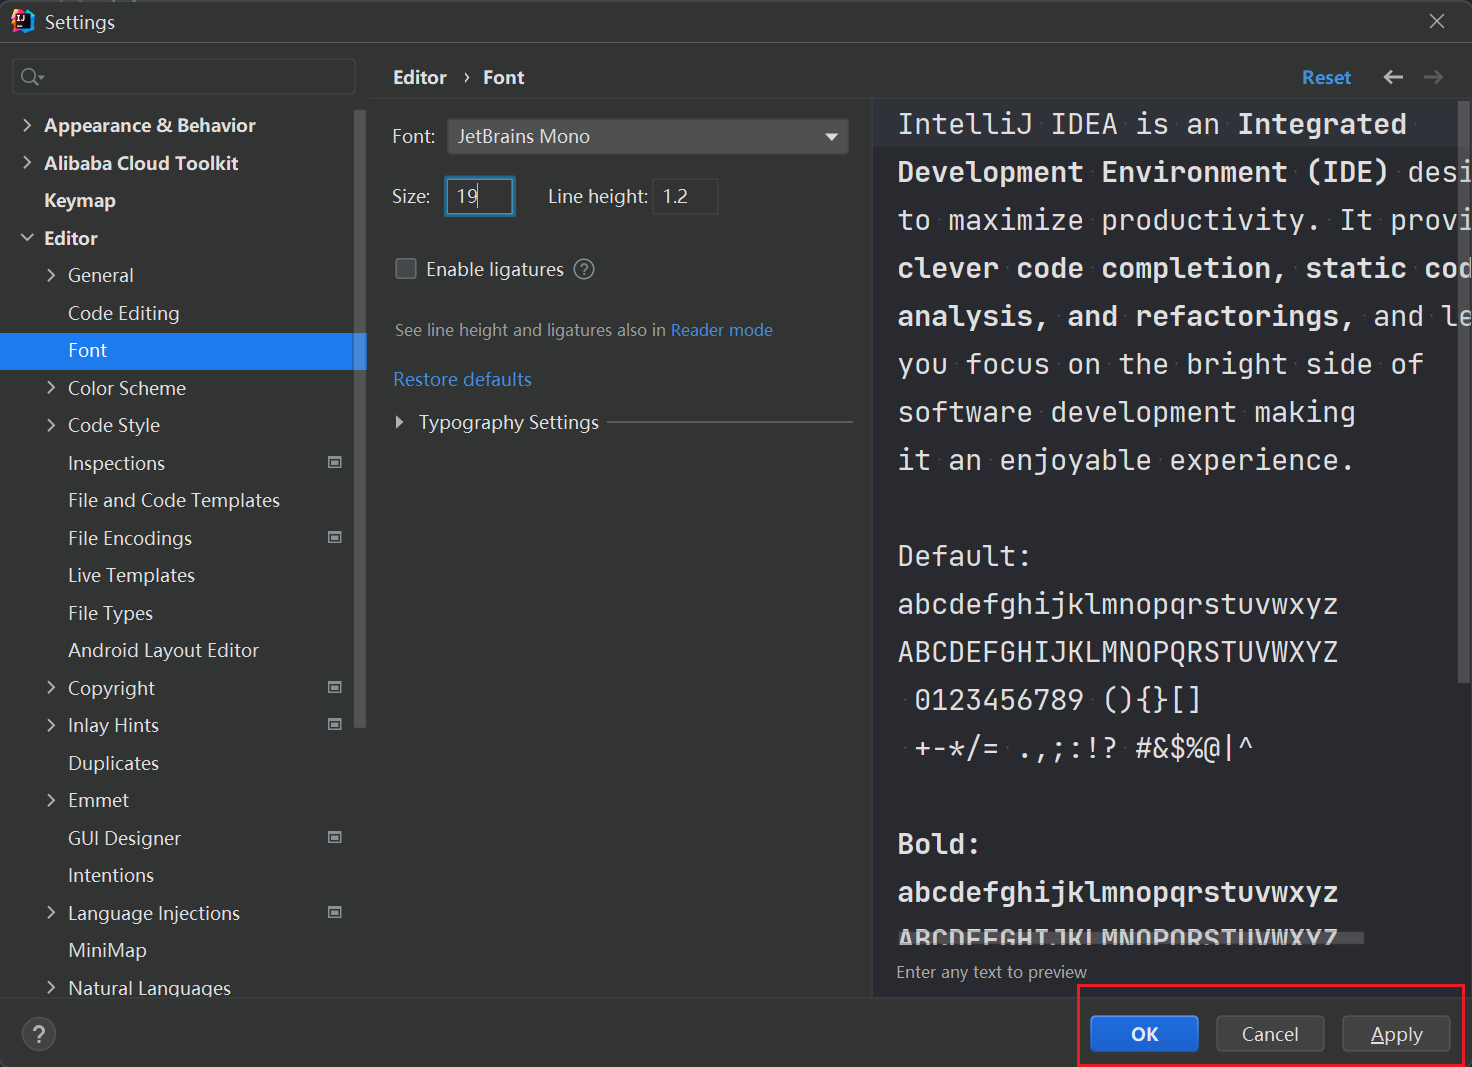The height and width of the screenshot is (1067, 1472).
Task: Click the IntelliJ IDEA logo in title bar
Action: coord(22,21)
